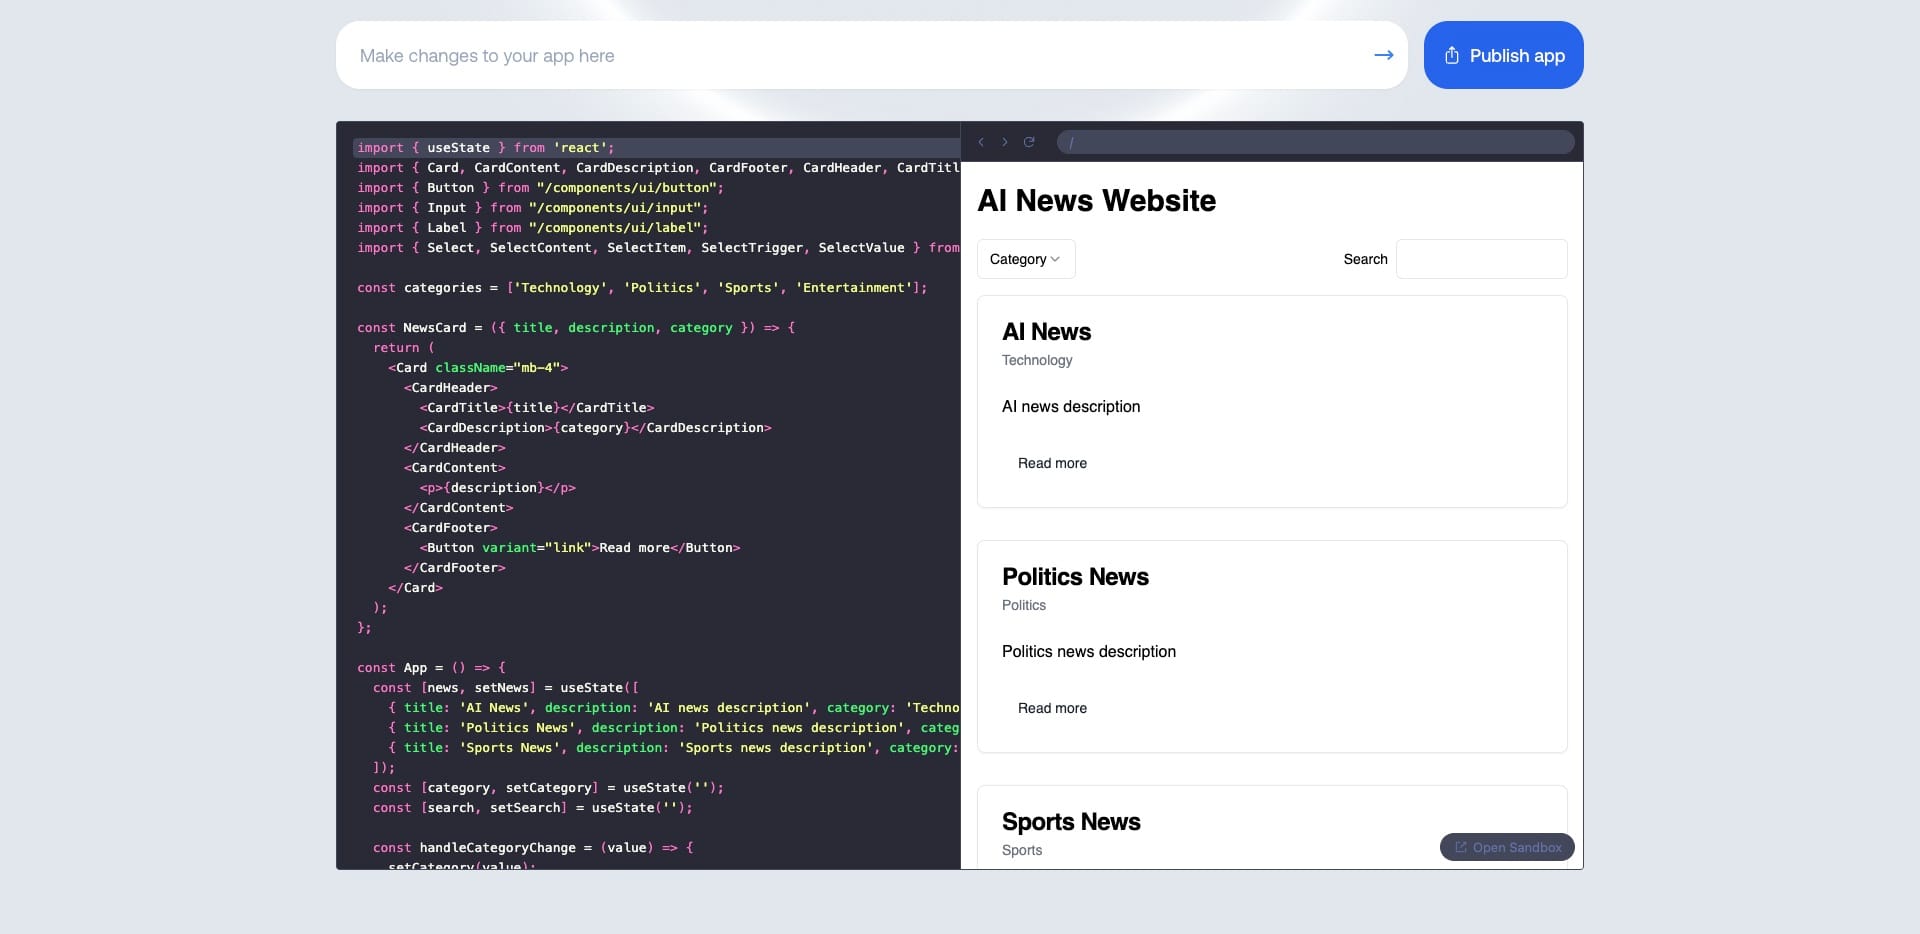Click the Publish app button
Viewport: 1920px width, 934px height.
coord(1503,55)
